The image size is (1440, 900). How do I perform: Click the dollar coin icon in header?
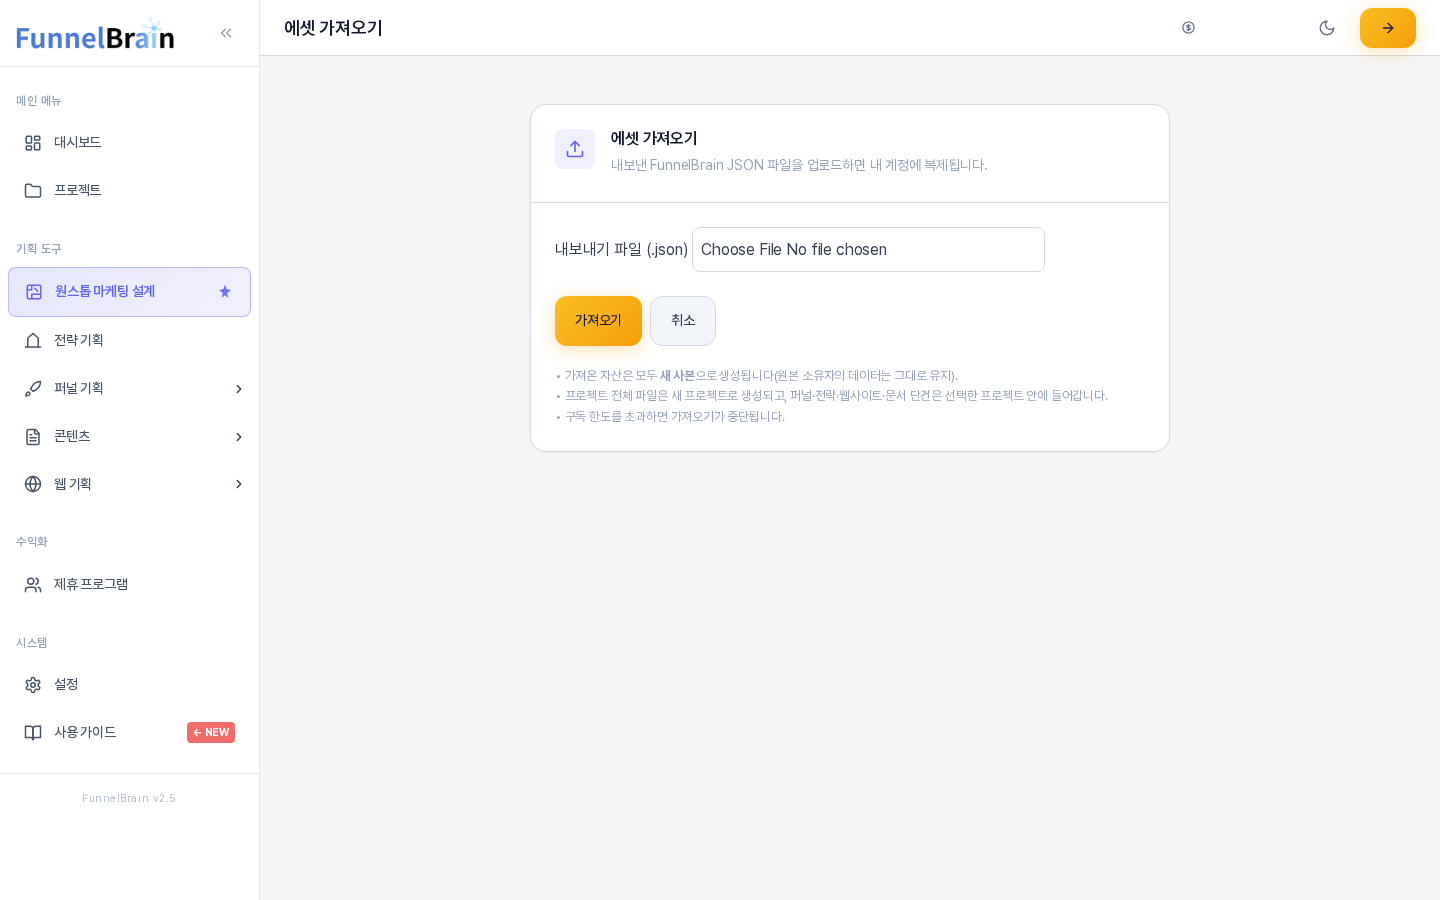point(1188,28)
